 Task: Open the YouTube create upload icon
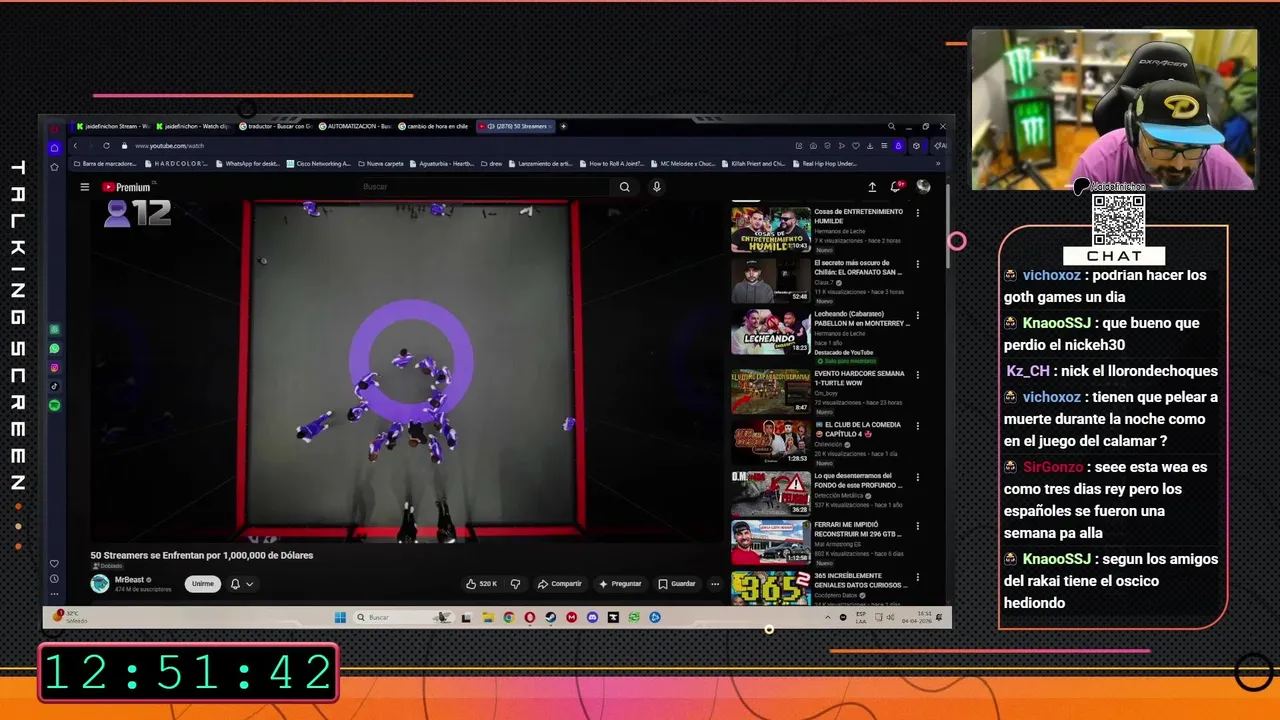point(872,187)
